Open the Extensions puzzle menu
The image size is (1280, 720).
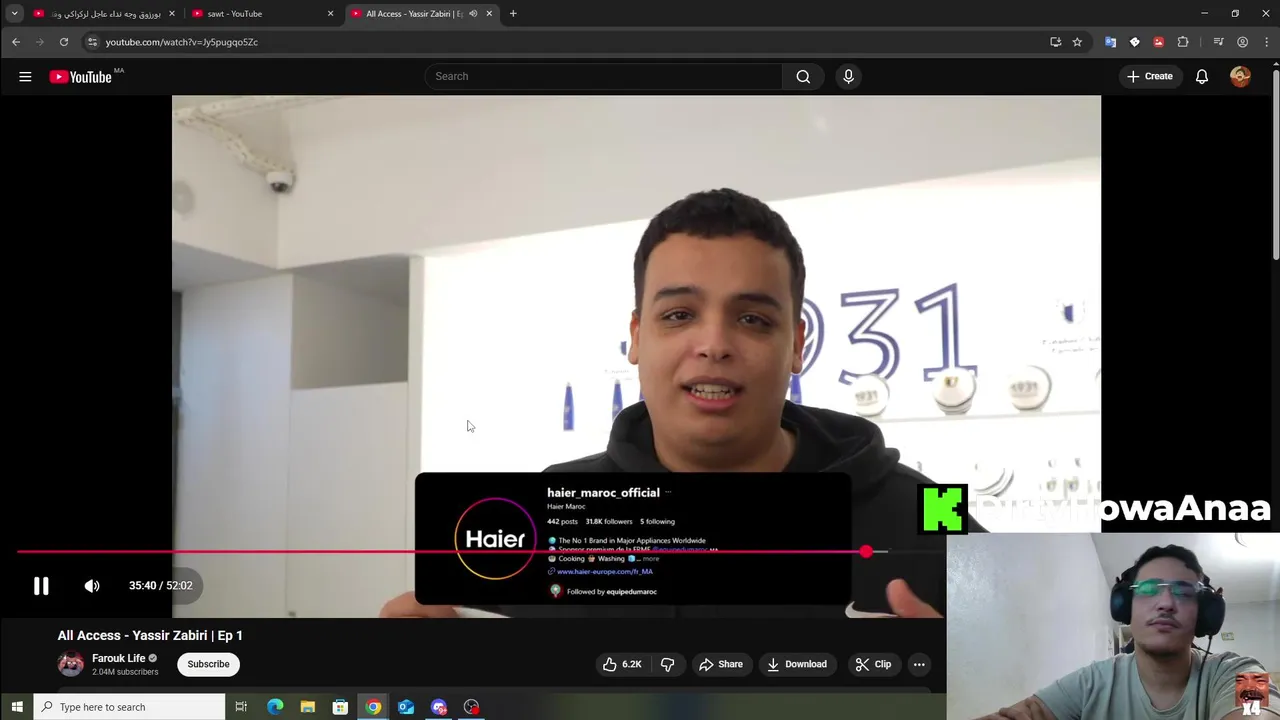(1183, 42)
